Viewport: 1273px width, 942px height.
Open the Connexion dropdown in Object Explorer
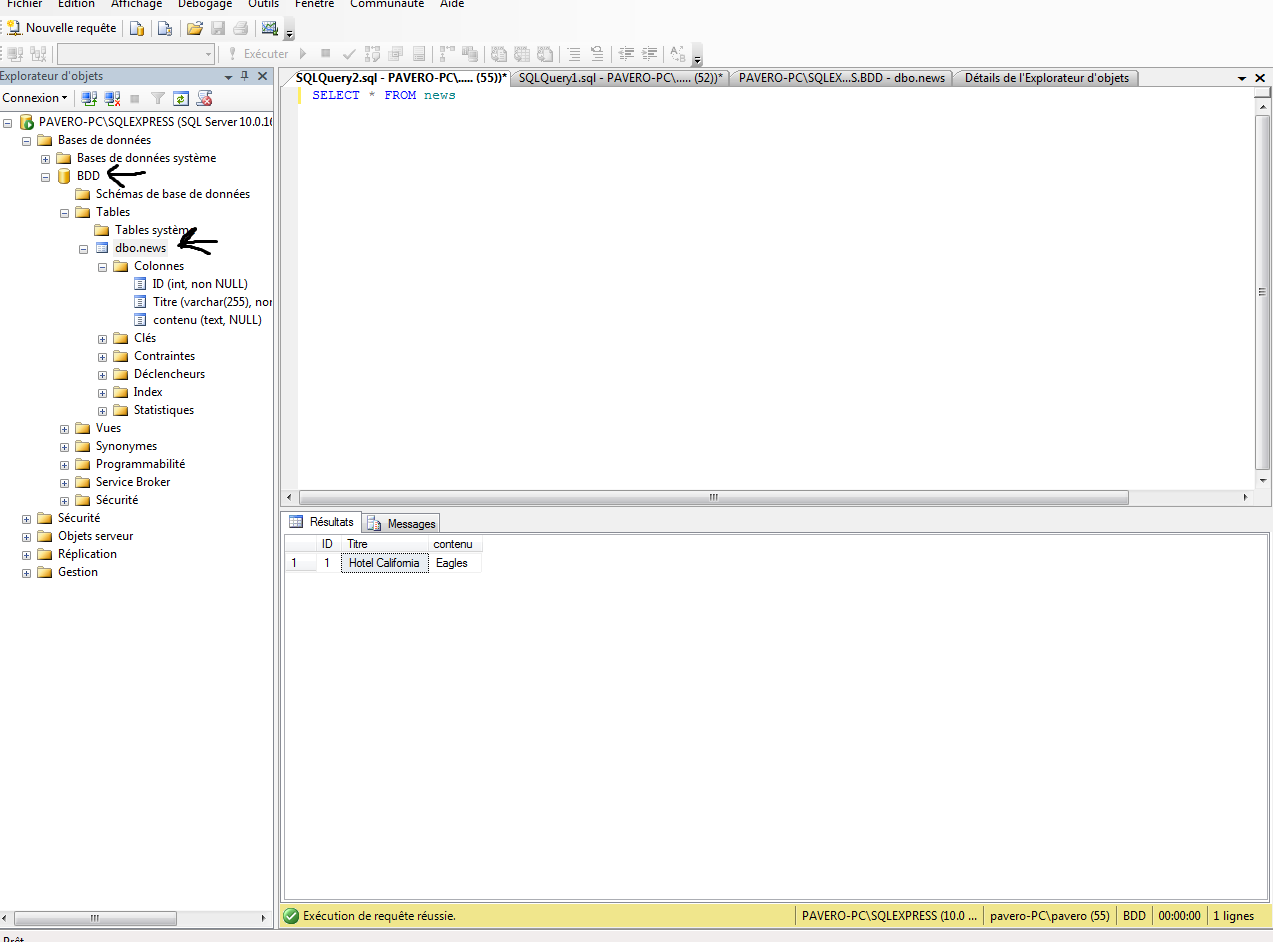pos(35,97)
